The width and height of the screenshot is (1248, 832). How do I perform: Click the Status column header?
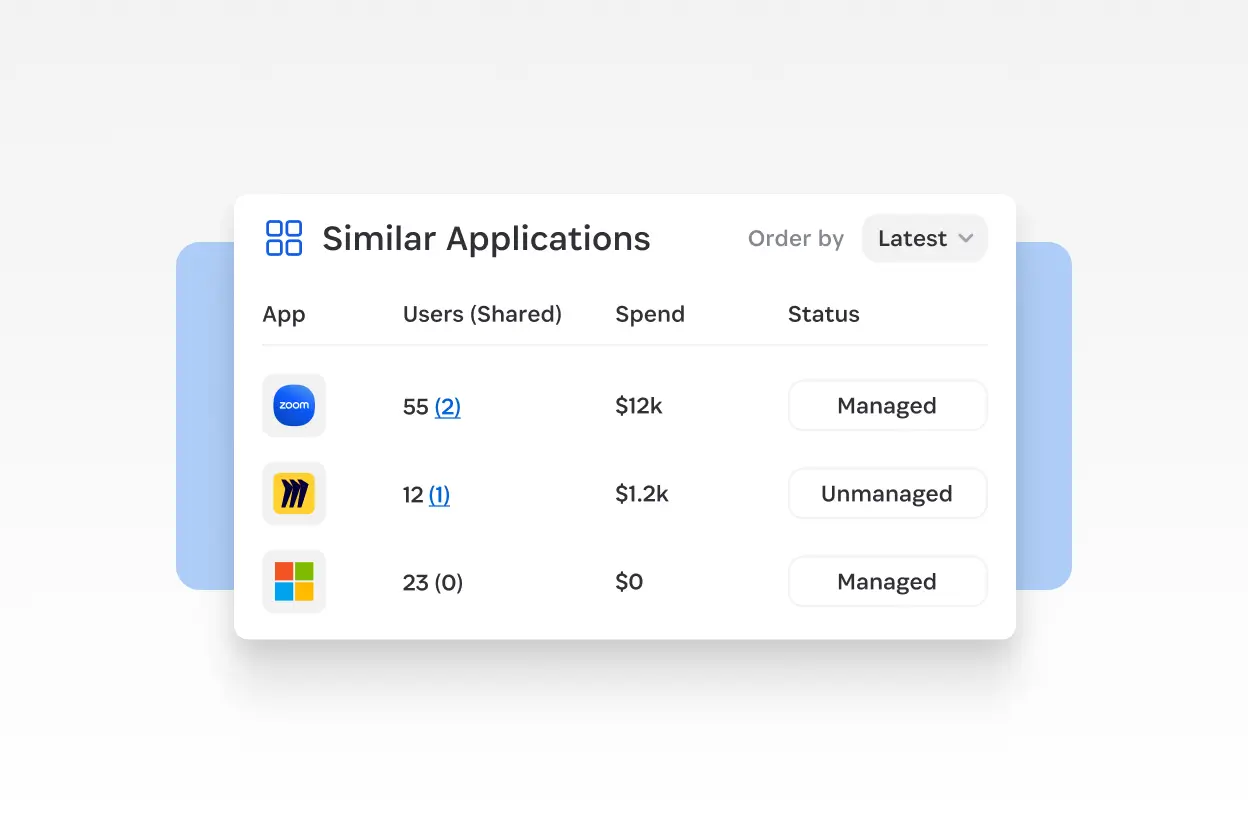tap(823, 314)
